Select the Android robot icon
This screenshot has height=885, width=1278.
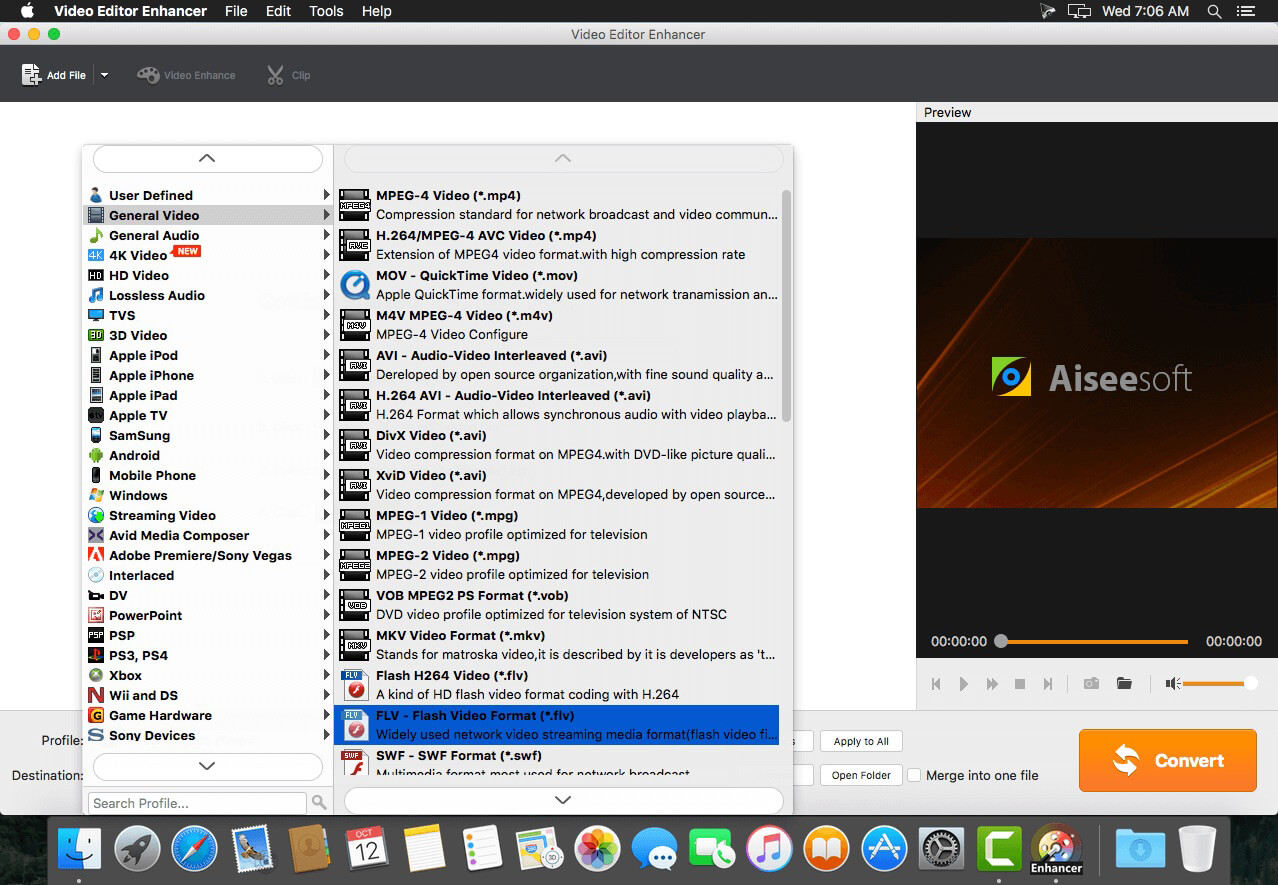pyautogui.click(x=96, y=455)
